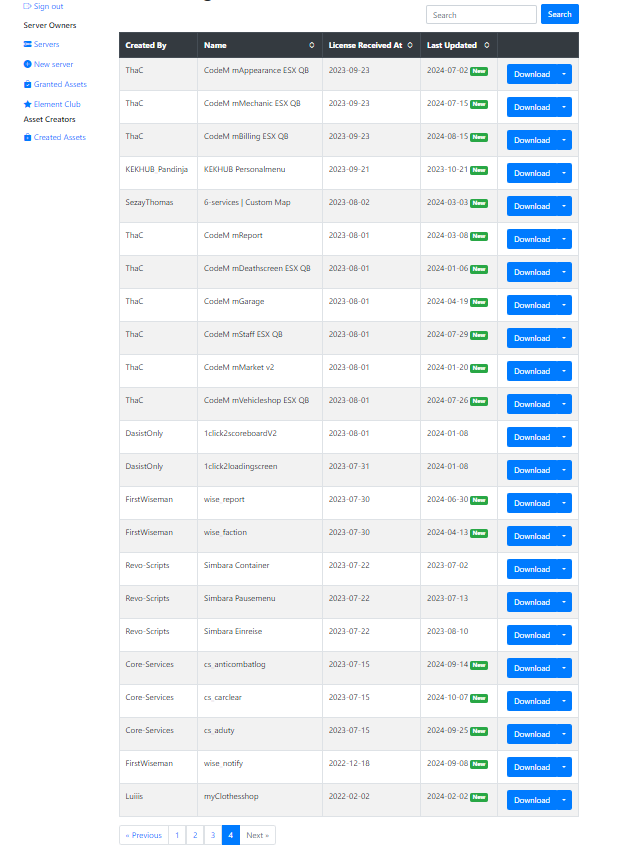Image resolution: width=633 pixels, height=861 pixels.
Task: Open download dropdown arrow for CodeM mBilling
Action: pyautogui.click(x=564, y=140)
